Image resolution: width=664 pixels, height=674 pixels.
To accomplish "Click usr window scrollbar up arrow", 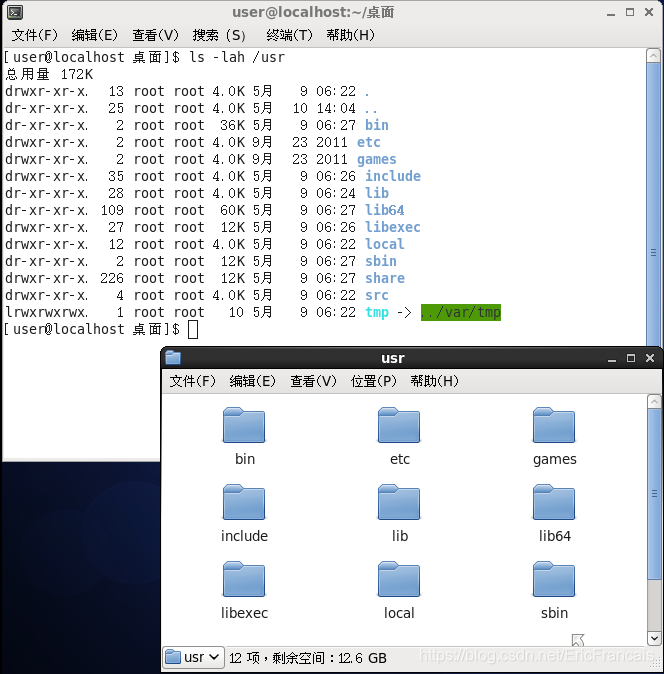I will pos(654,402).
